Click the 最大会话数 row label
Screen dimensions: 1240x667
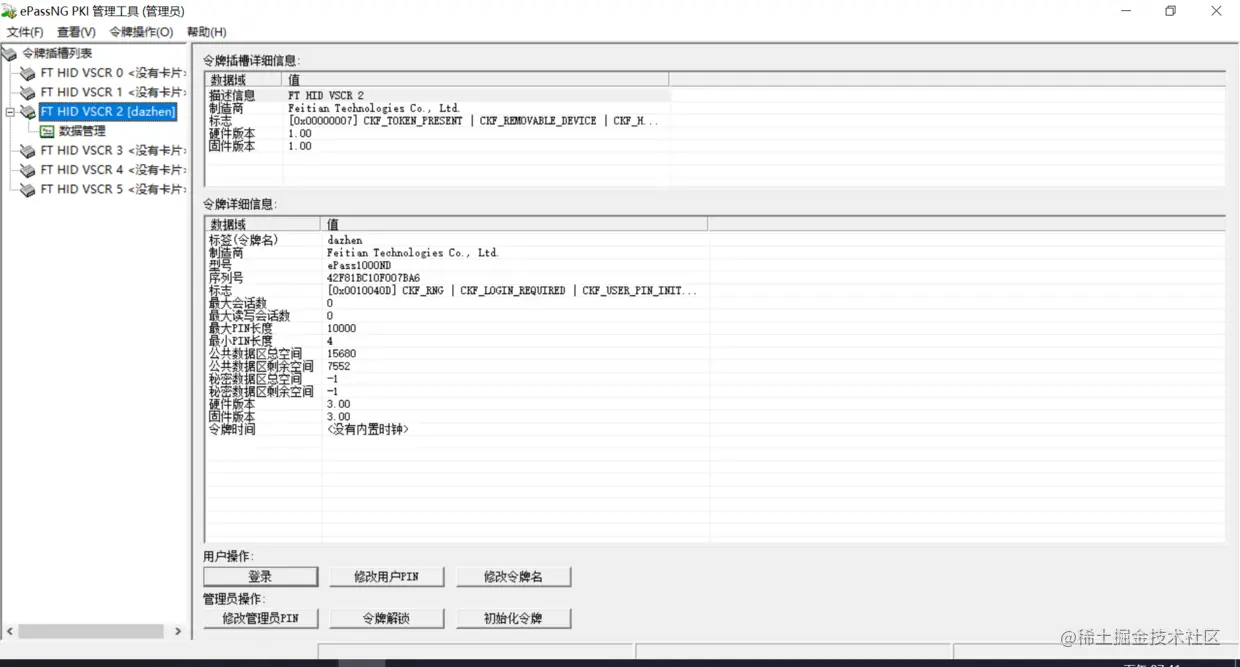click(237, 303)
